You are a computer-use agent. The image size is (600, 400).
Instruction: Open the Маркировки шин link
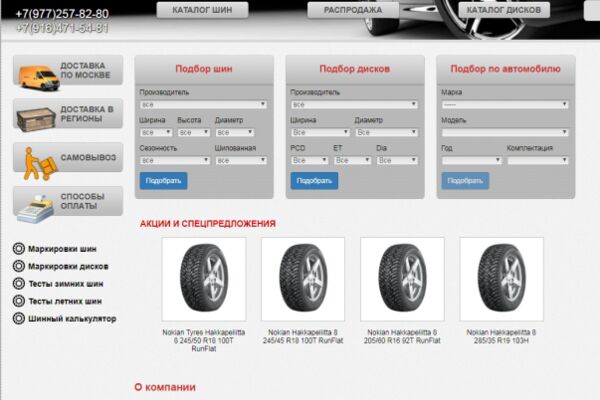tap(62, 249)
